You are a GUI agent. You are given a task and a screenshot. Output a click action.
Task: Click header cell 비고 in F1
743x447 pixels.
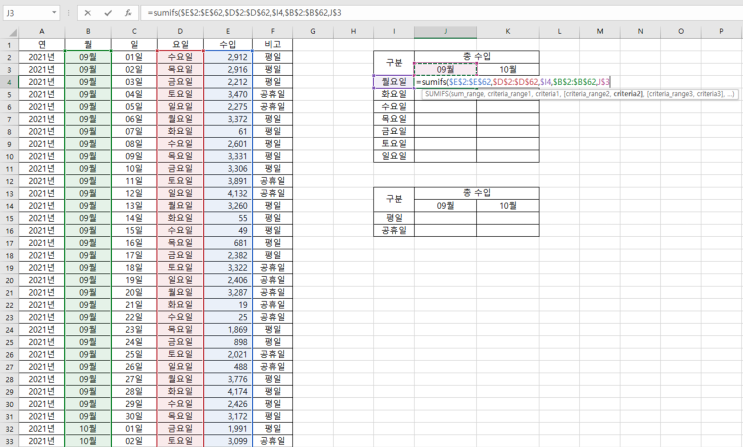pyautogui.click(x=272, y=45)
